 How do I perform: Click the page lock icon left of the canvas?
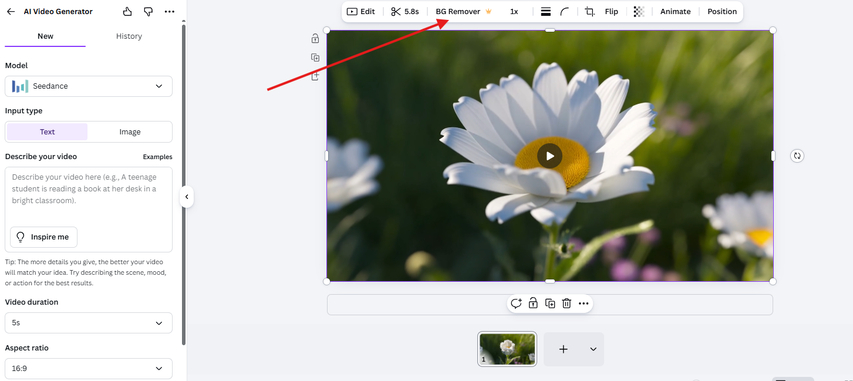tap(315, 38)
